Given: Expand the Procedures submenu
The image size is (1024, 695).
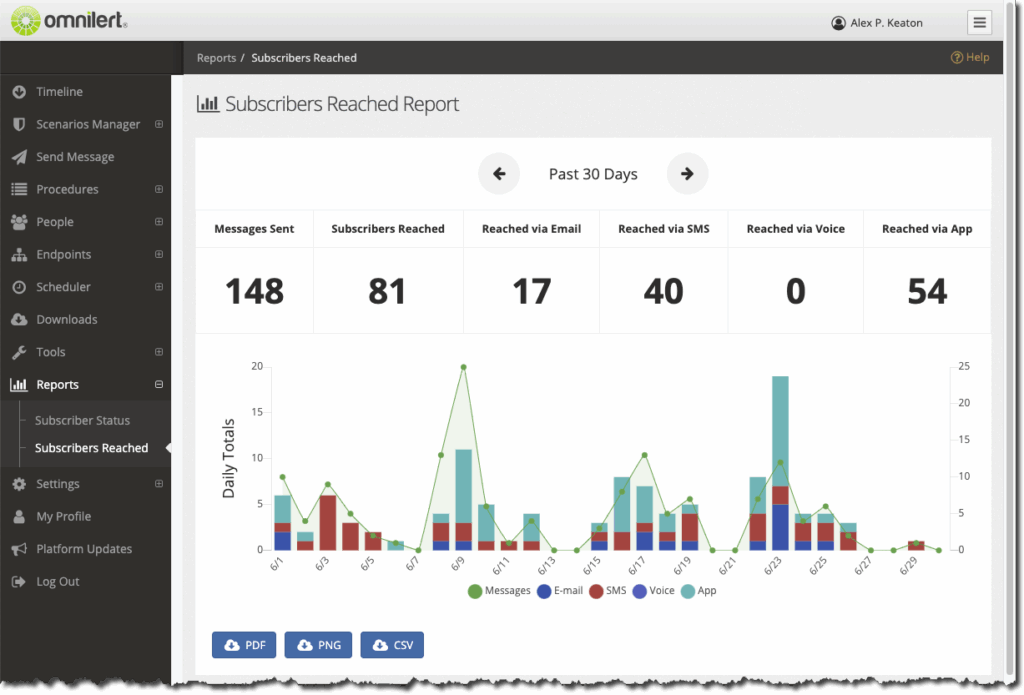Looking at the screenshot, I should (159, 190).
